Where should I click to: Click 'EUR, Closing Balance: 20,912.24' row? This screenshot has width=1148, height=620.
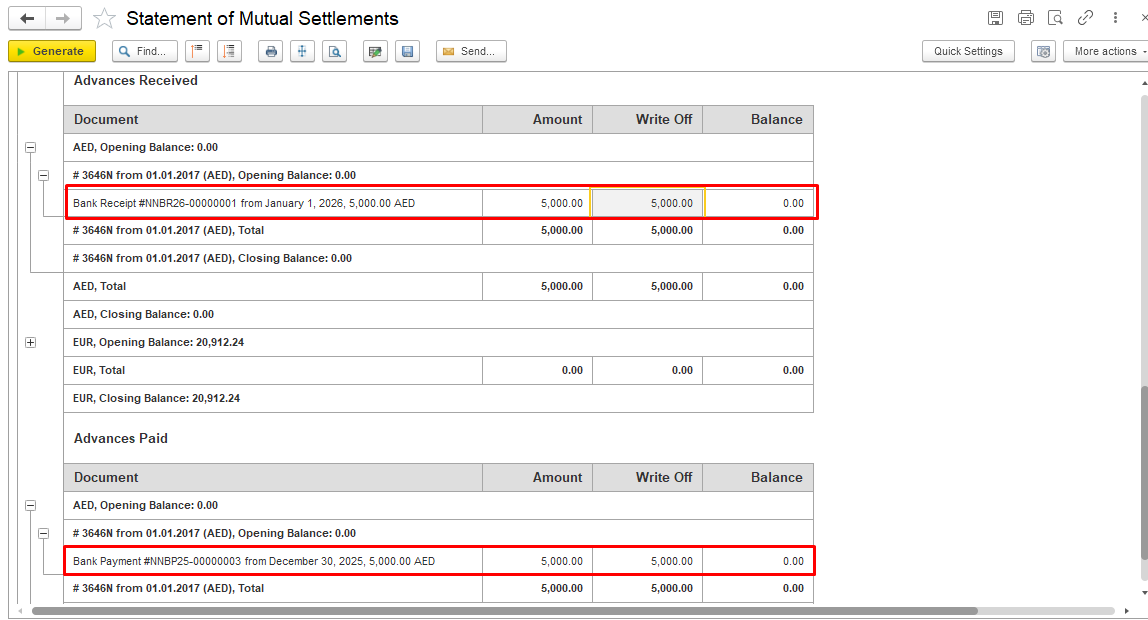coord(439,398)
